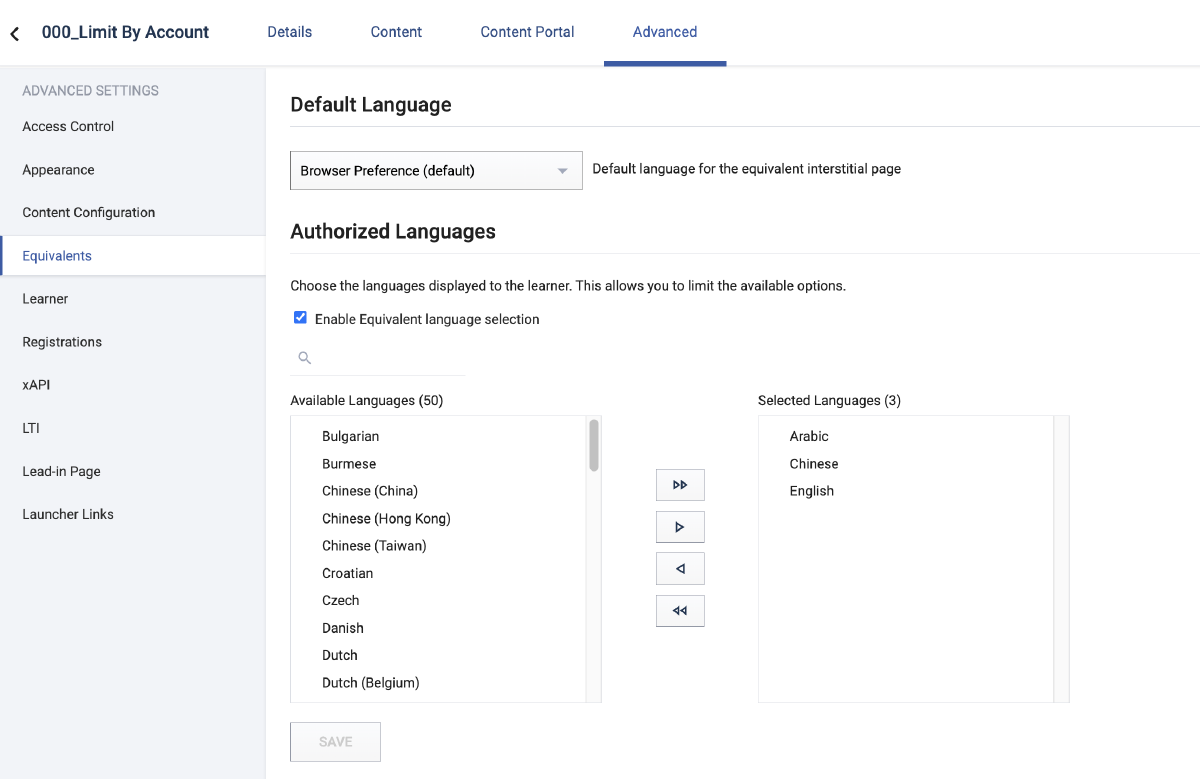The height and width of the screenshot is (779, 1200).
Task: Click Available Languages scrollbar thumb
Action: [594, 445]
